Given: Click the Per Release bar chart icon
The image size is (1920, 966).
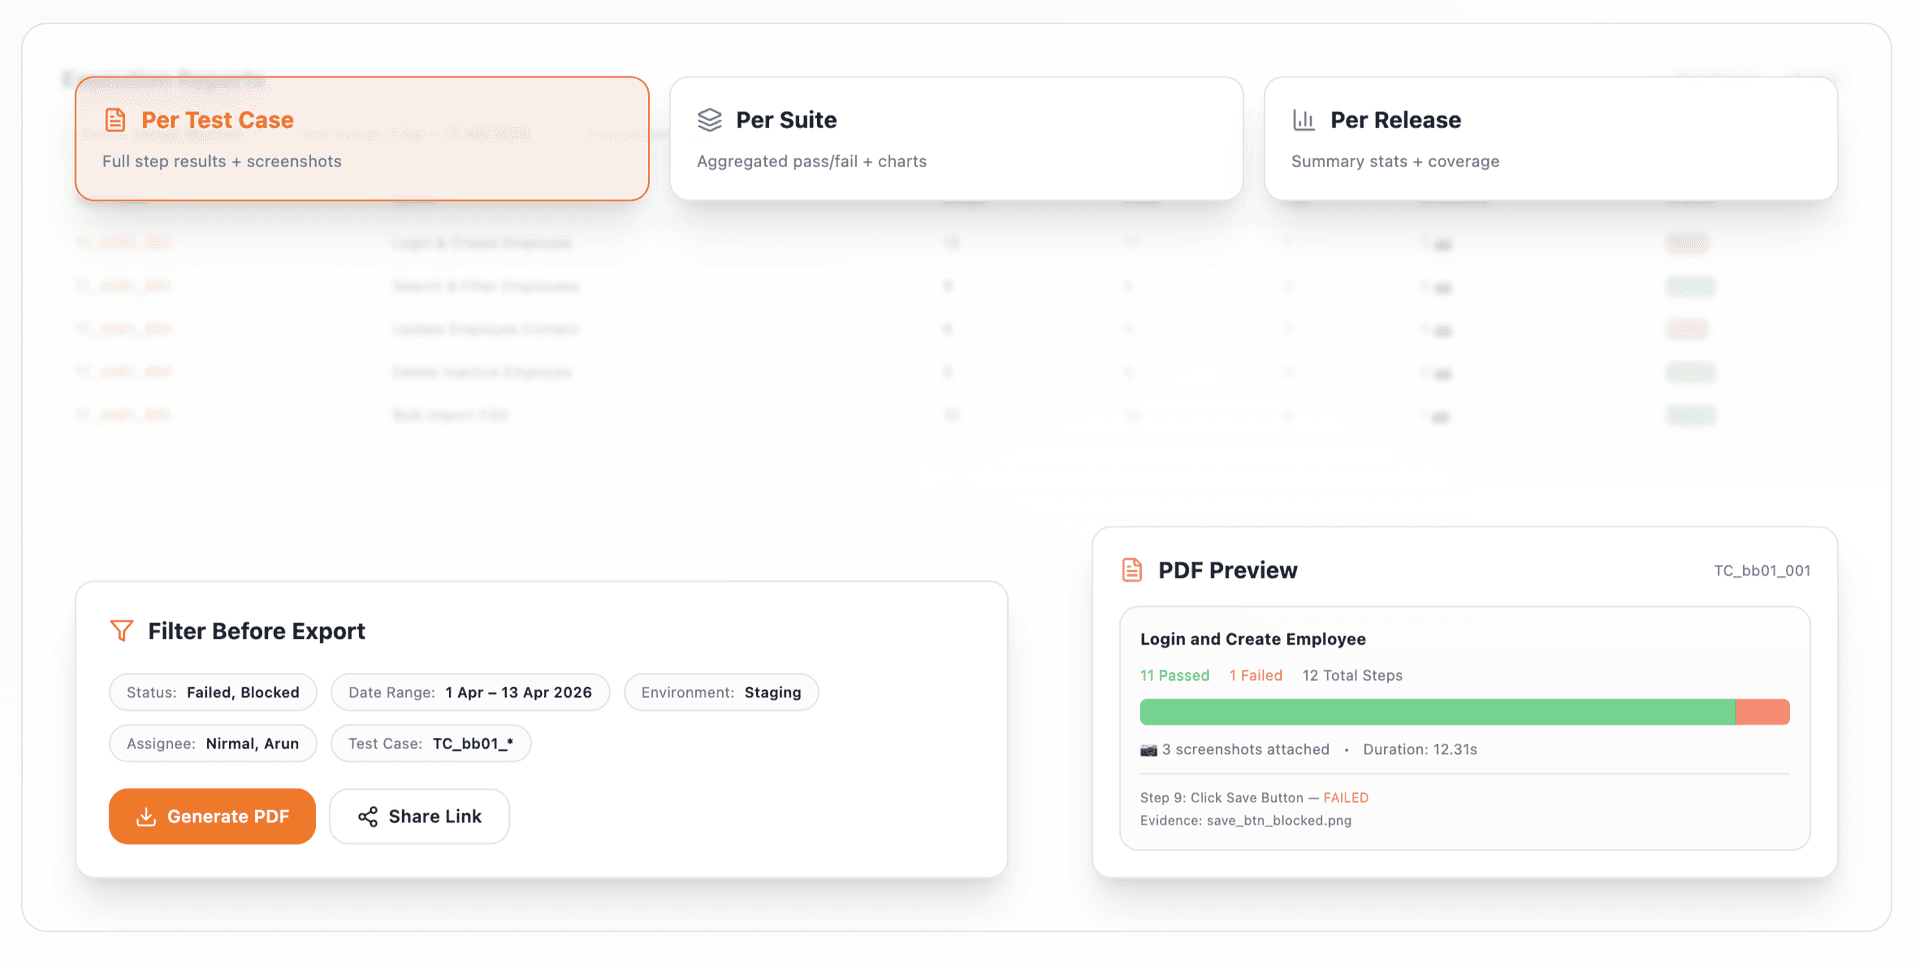Looking at the screenshot, I should pyautogui.click(x=1304, y=119).
